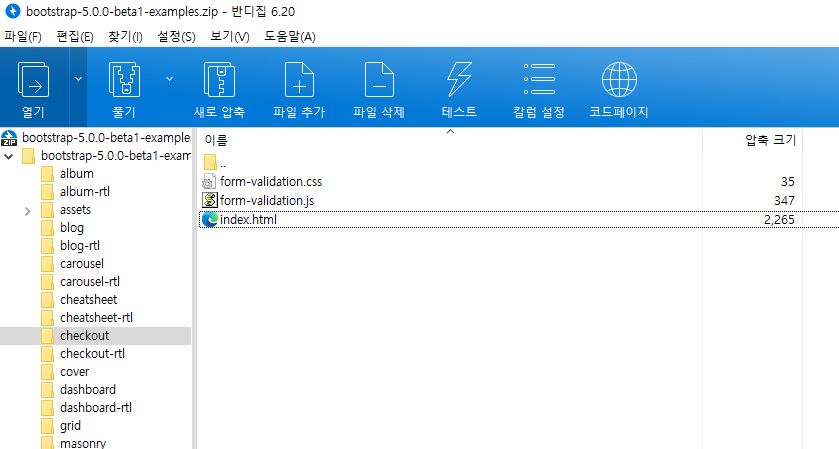This screenshot has width=839, height=449.
Task: Click the 파일 삭제 (Delete file) icon
Action: tap(379, 80)
